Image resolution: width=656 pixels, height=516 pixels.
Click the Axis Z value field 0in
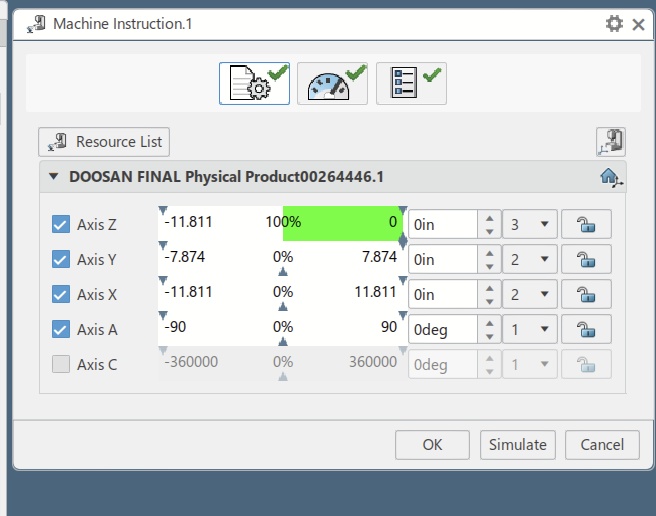(443, 224)
